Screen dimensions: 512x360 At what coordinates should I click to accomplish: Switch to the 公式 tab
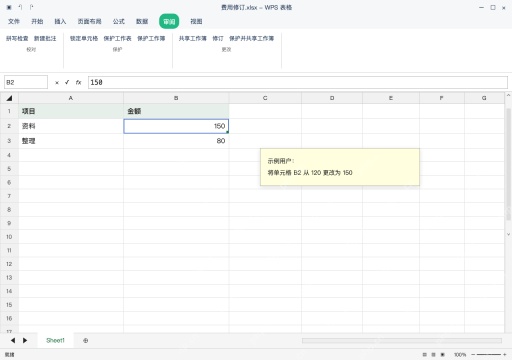pyautogui.click(x=119, y=22)
